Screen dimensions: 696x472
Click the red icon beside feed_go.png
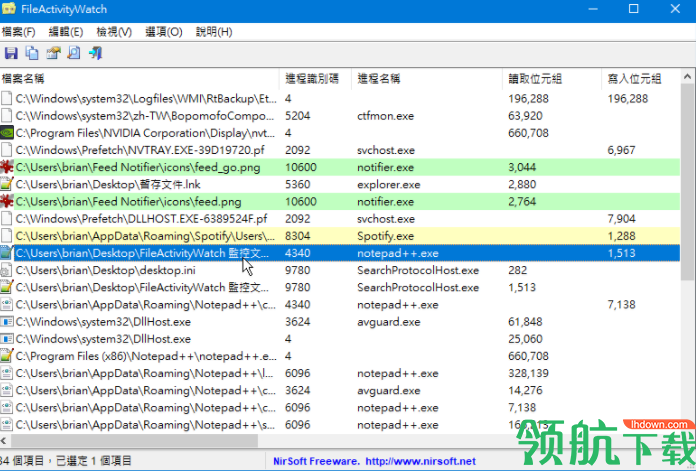[7, 167]
